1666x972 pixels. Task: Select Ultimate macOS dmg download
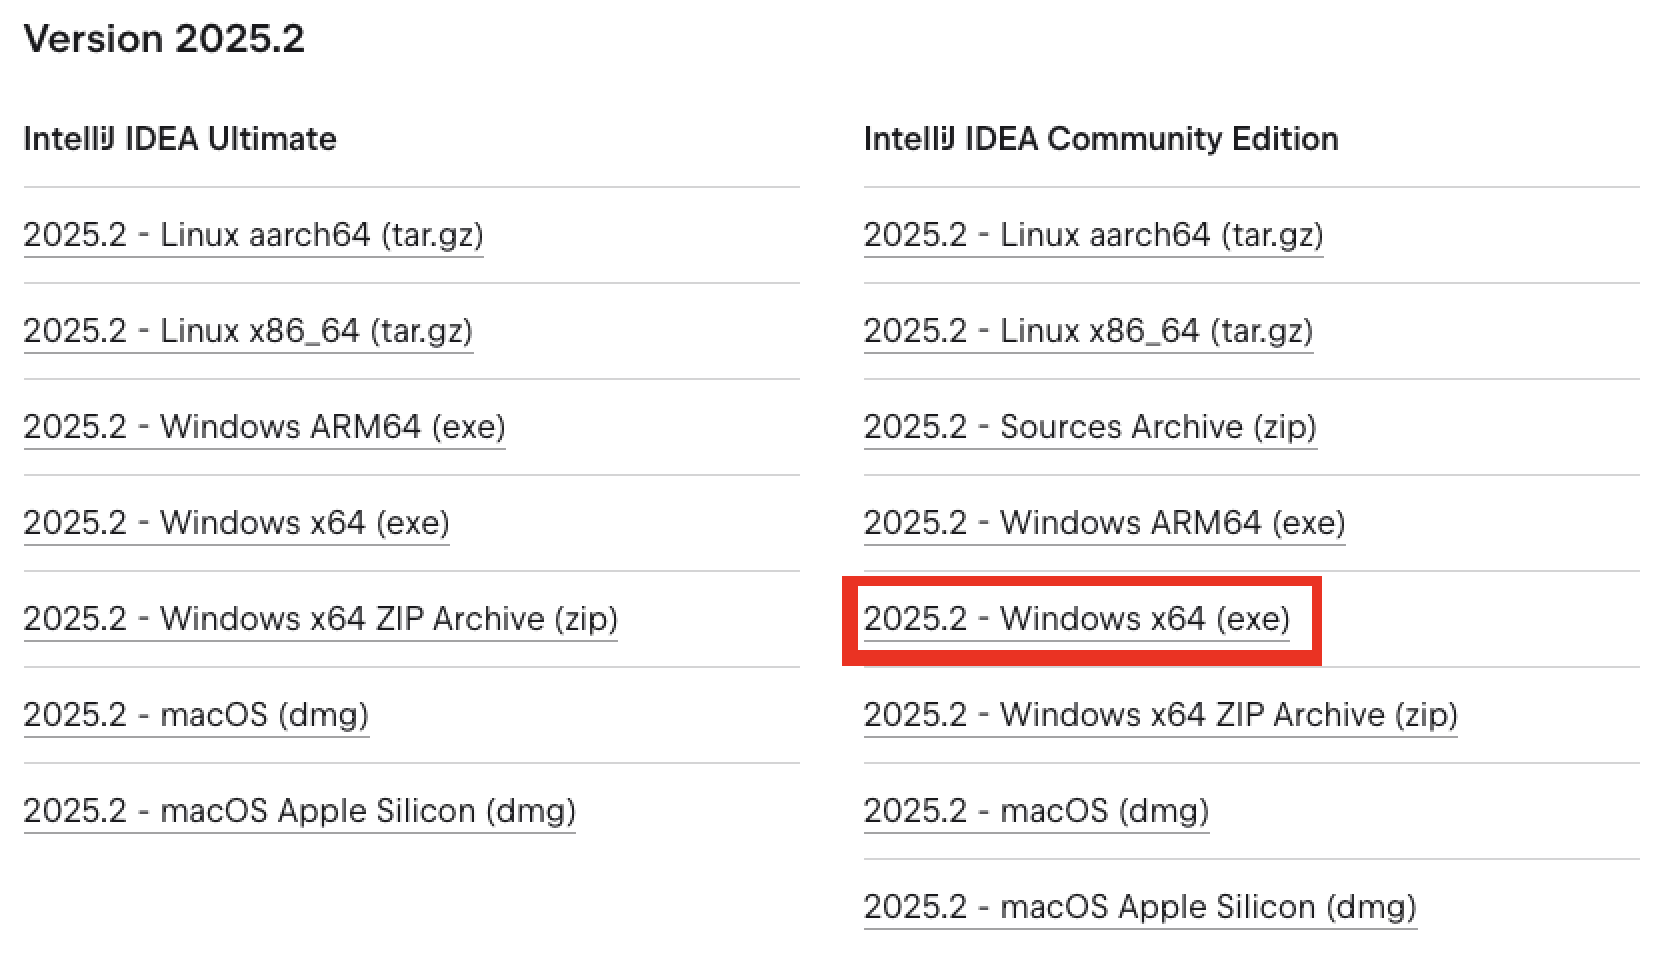(196, 715)
